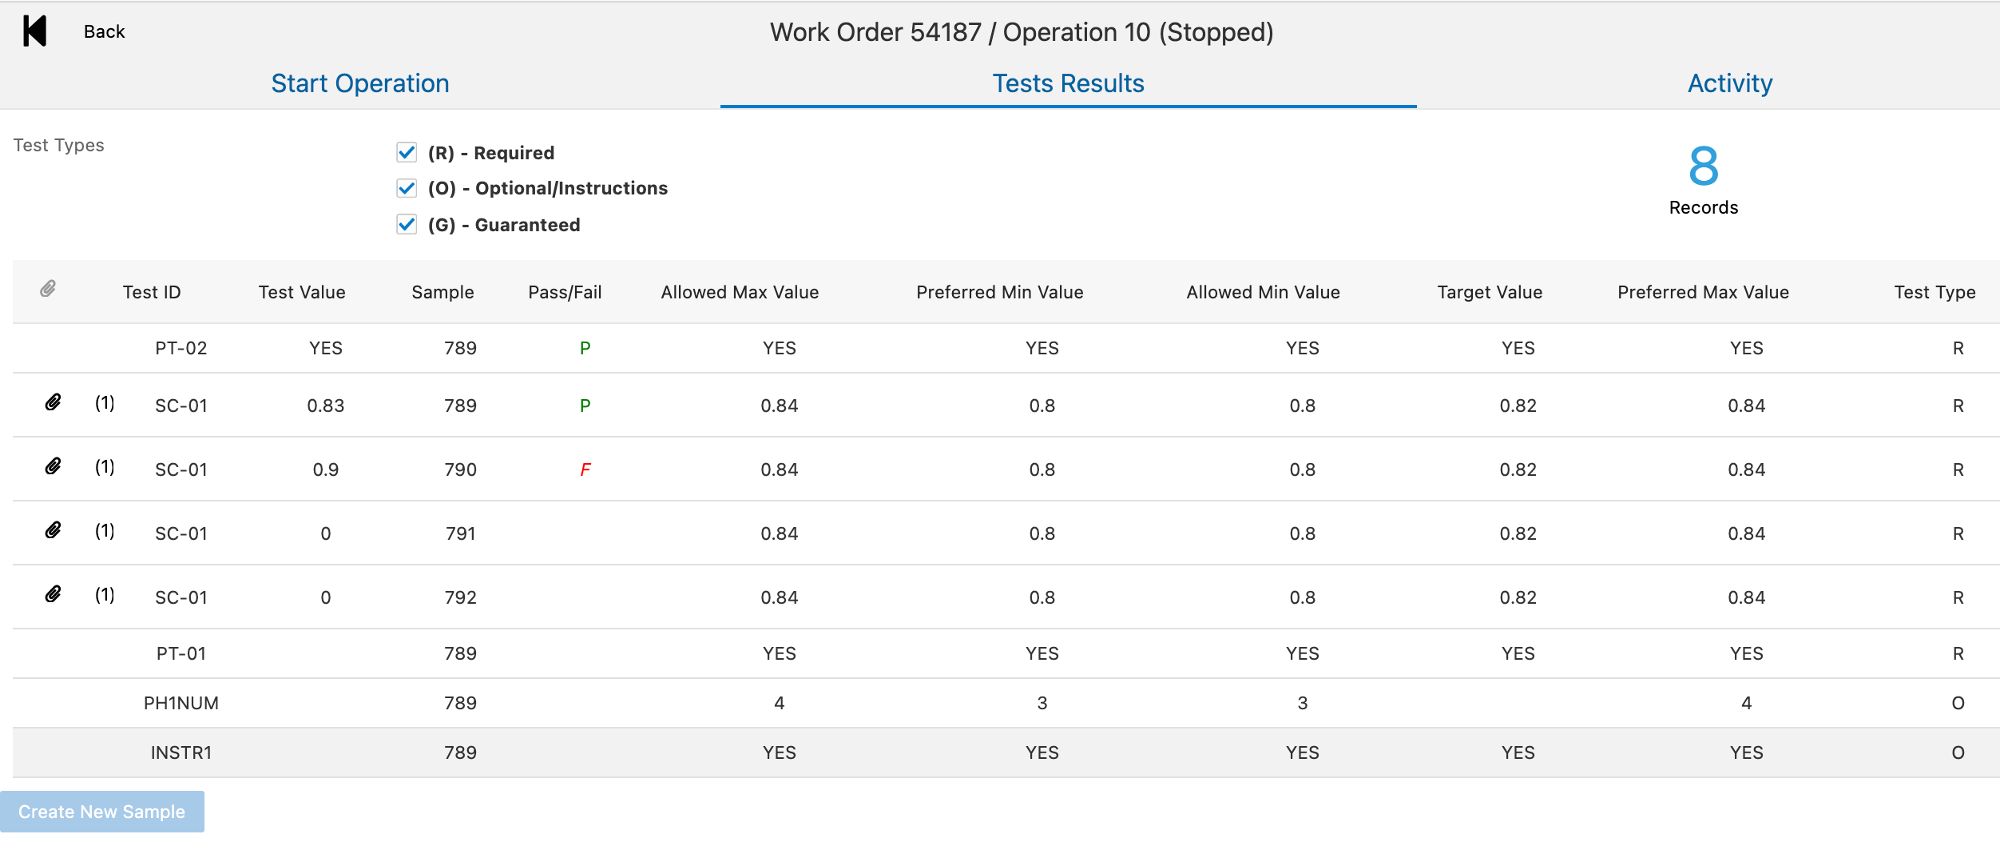The image size is (2002, 866).
Task: Click the back arrow icon
Action: [x=35, y=31]
